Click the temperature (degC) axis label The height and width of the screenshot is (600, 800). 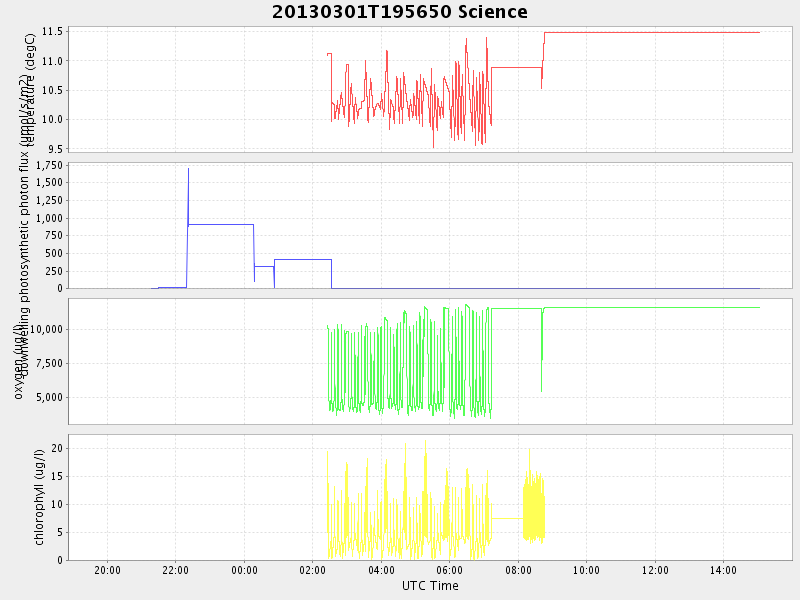31,89
